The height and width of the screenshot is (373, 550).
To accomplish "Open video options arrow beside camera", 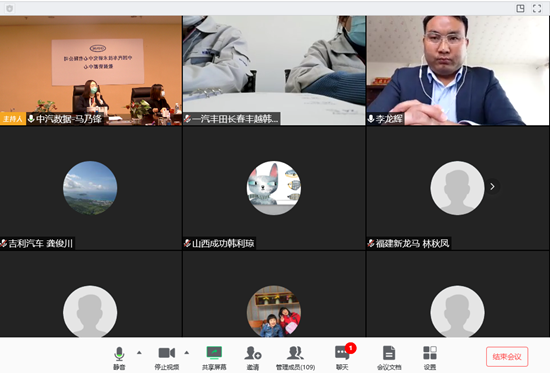I will [187, 353].
